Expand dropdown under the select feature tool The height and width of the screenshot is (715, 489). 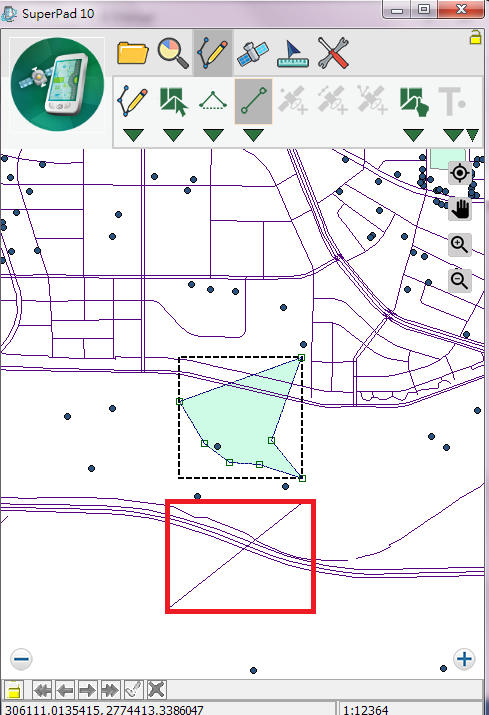(173, 135)
